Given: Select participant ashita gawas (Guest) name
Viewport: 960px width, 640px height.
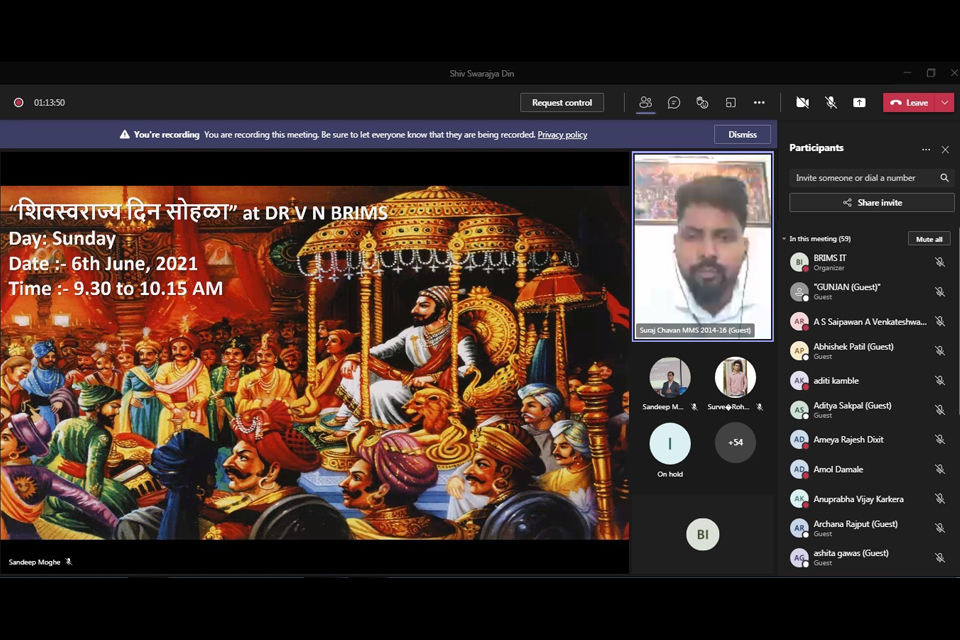Looking at the screenshot, I should pos(851,553).
